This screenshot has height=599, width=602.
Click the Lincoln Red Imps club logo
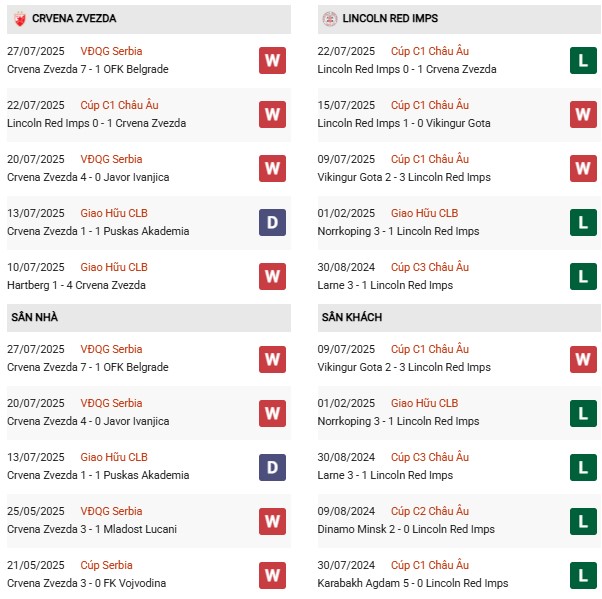[x=329, y=18]
